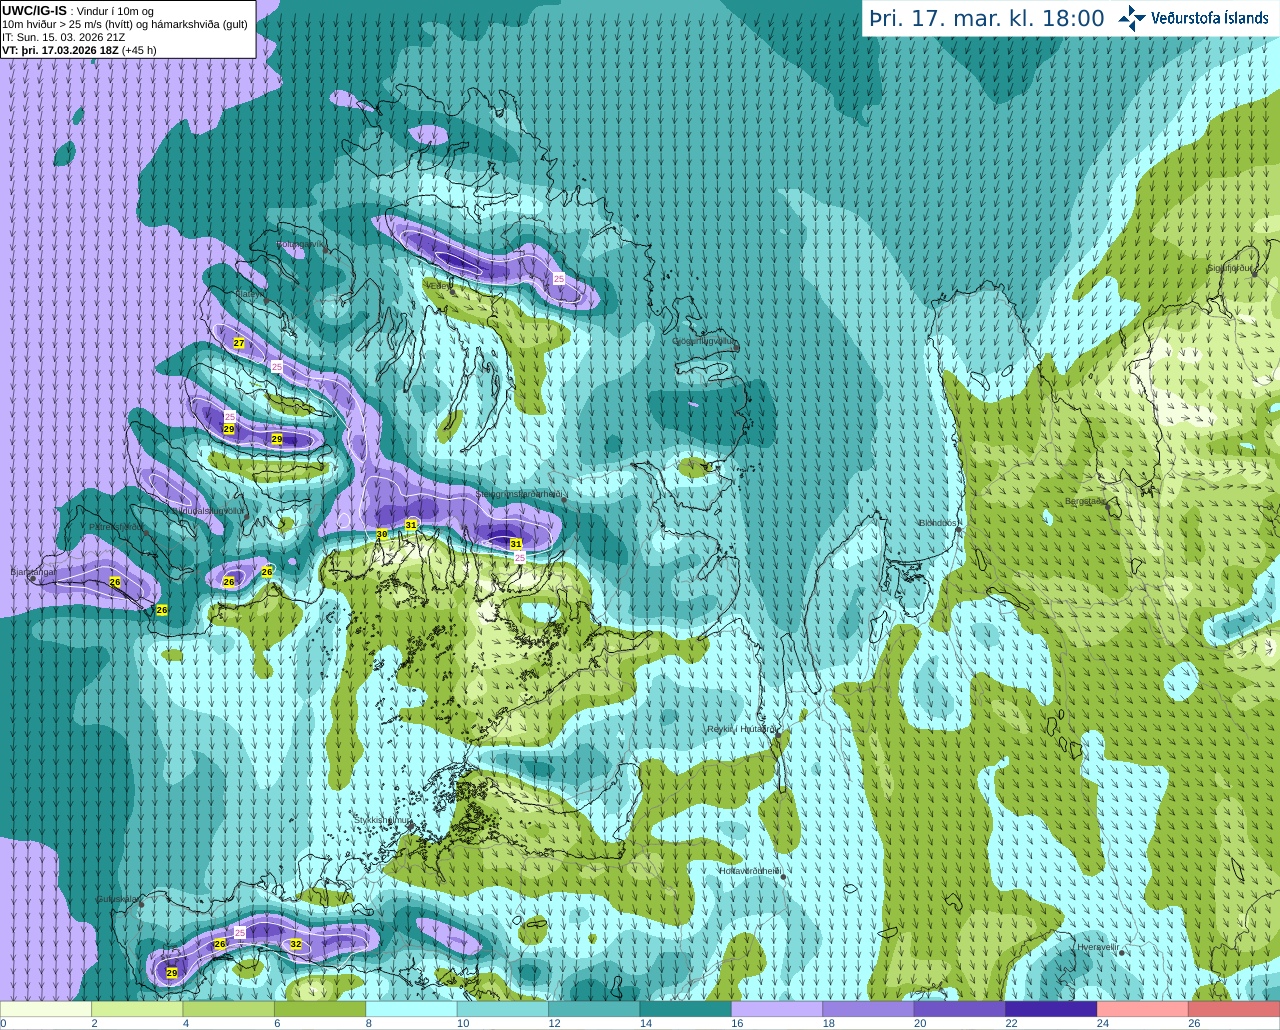
Task: Click the Hveravellir place label
Action: tap(1098, 947)
